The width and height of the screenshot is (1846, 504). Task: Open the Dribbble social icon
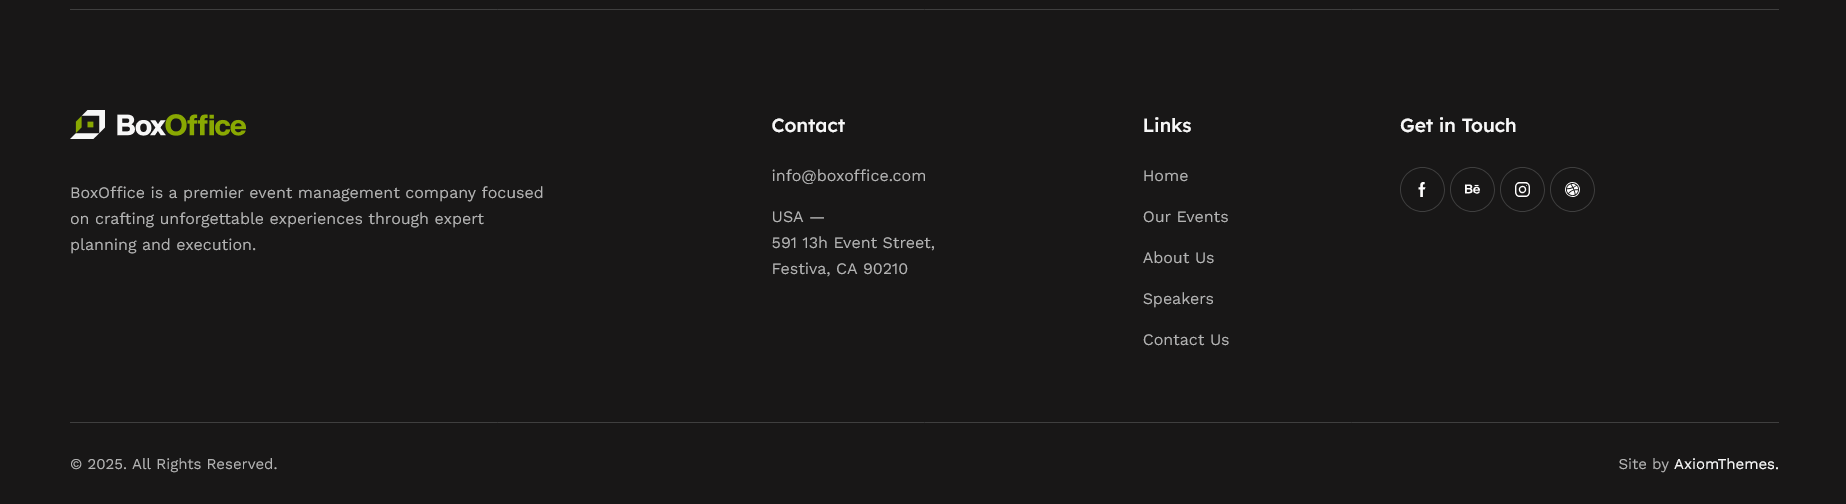pyautogui.click(x=1572, y=189)
